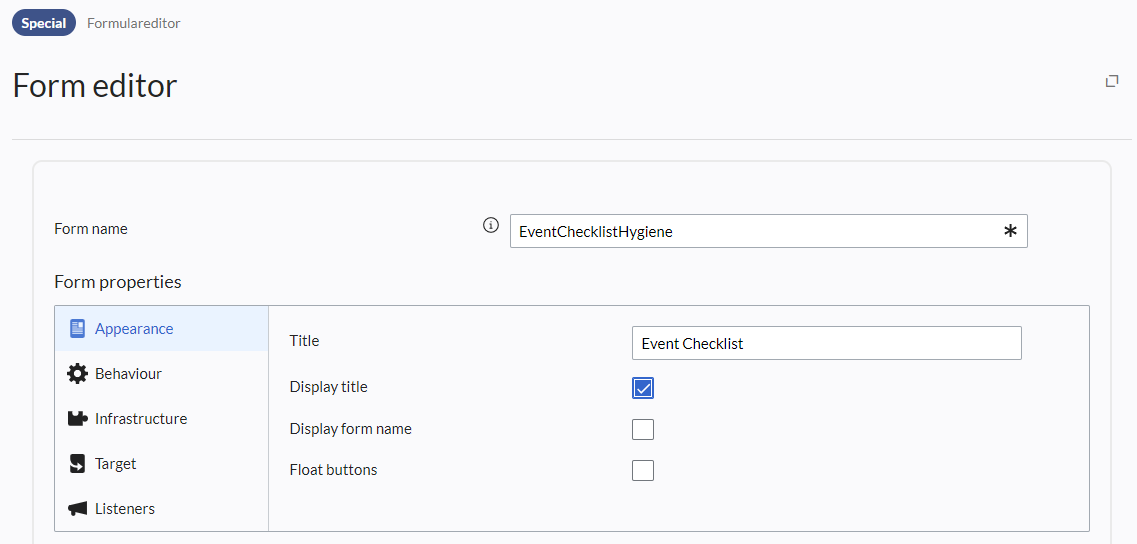Click the required asterisk in Form name field
Screen dimensions: 1137x544
click(x=1010, y=232)
